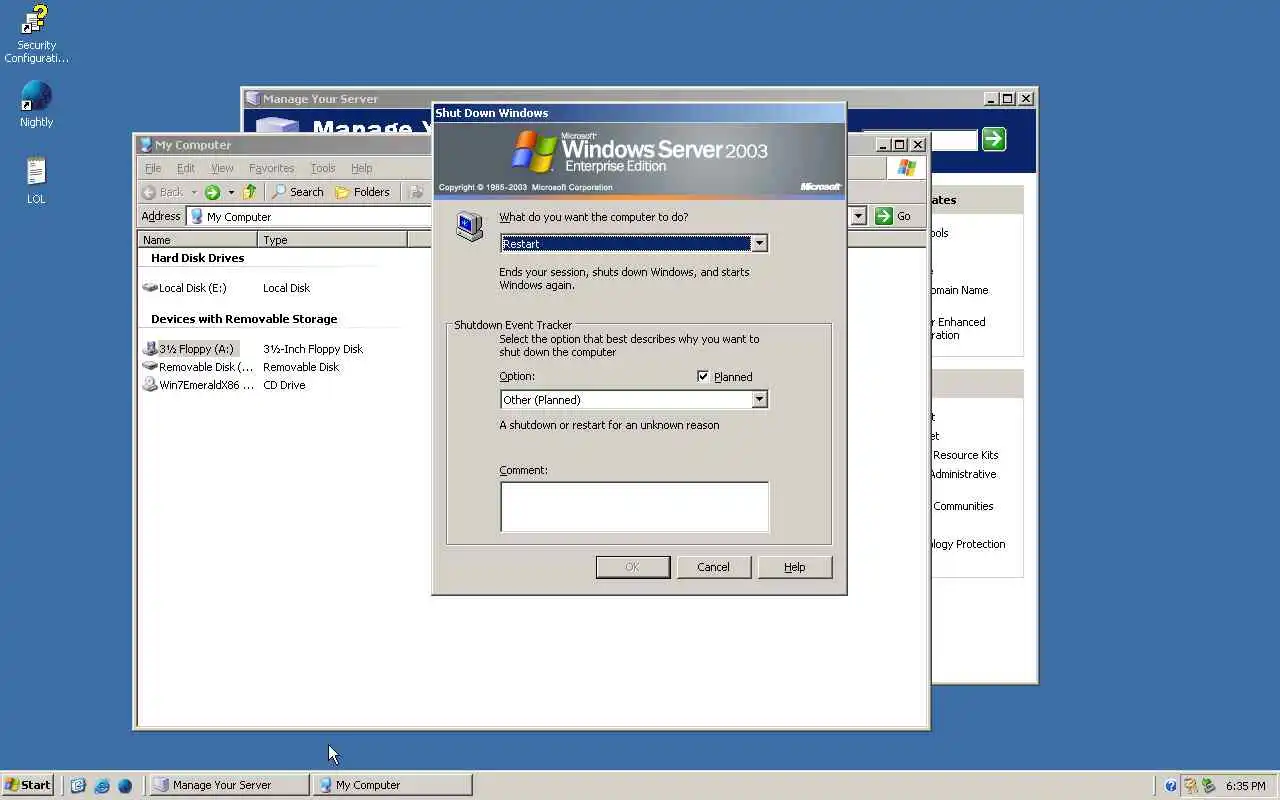Click 'CD Drive' type text in list
Image resolution: width=1280 pixels, height=800 pixels.
(x=284, y=385)
